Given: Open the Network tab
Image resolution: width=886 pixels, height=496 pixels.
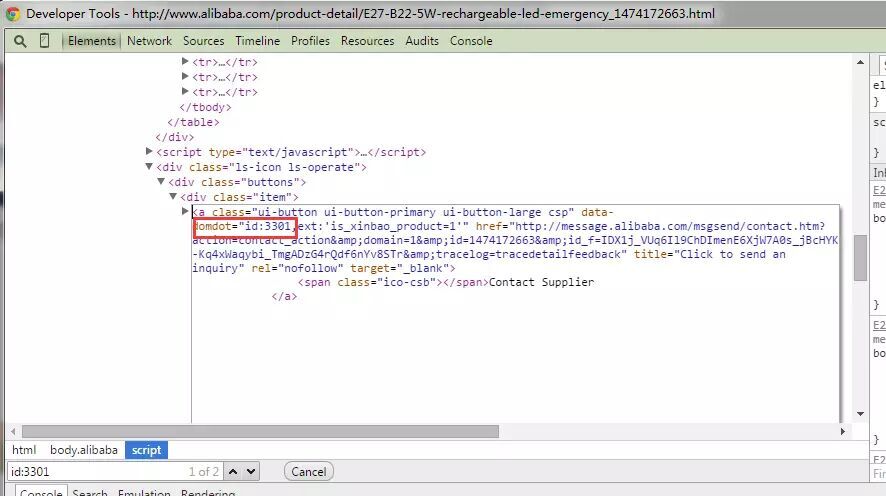Looking at the screenshot, I should tap(149, 41).
